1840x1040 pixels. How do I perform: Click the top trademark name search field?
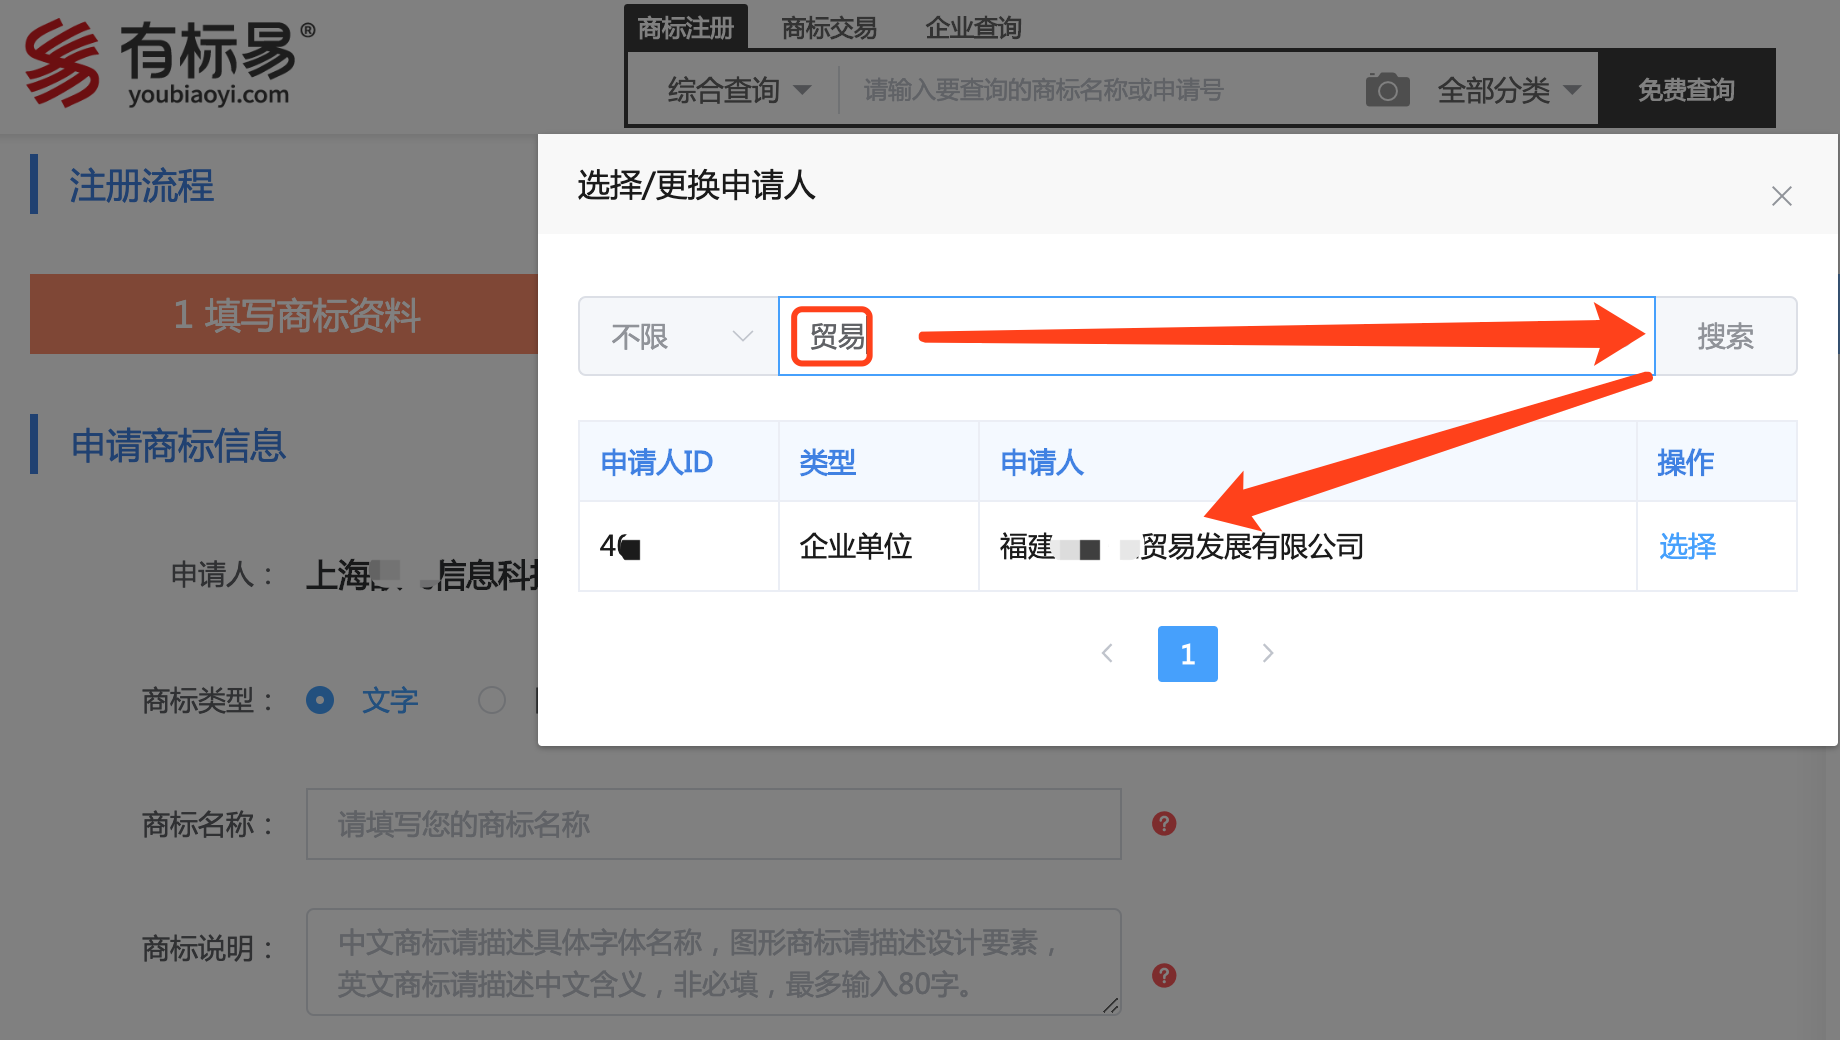pyautogui.click(x=1100, y=90)
